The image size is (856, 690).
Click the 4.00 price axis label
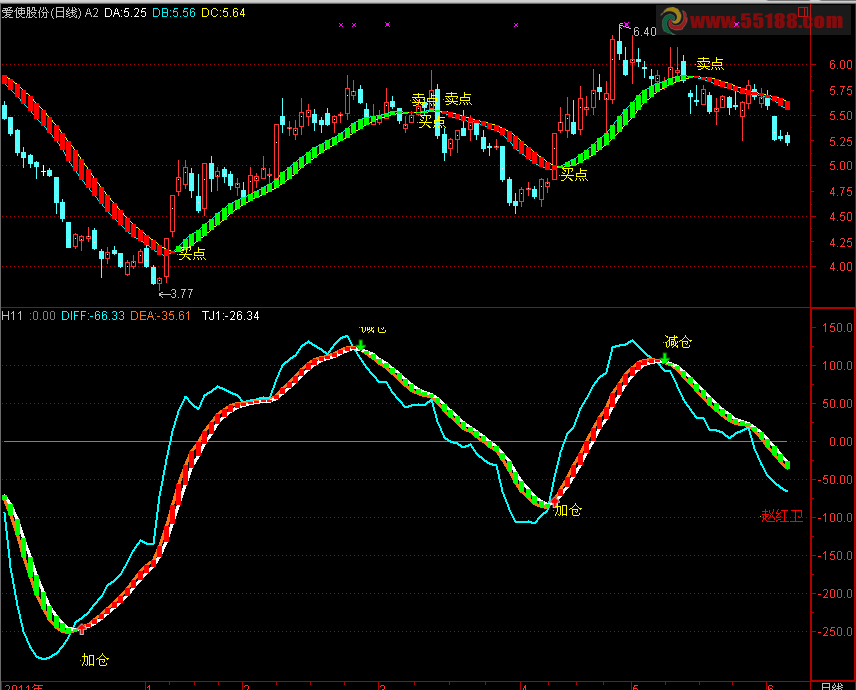point(841,267)
